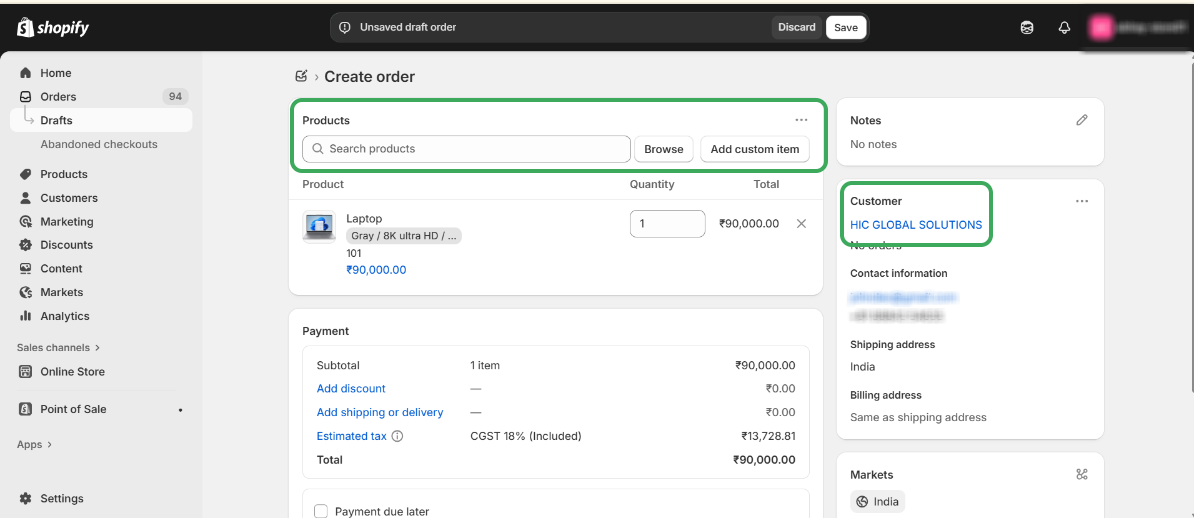Image resolution: width=1194 pixels, height=518 pixels.
Task: Open the Customer card three-dot menu
Action: click(x=1081, y=201)
